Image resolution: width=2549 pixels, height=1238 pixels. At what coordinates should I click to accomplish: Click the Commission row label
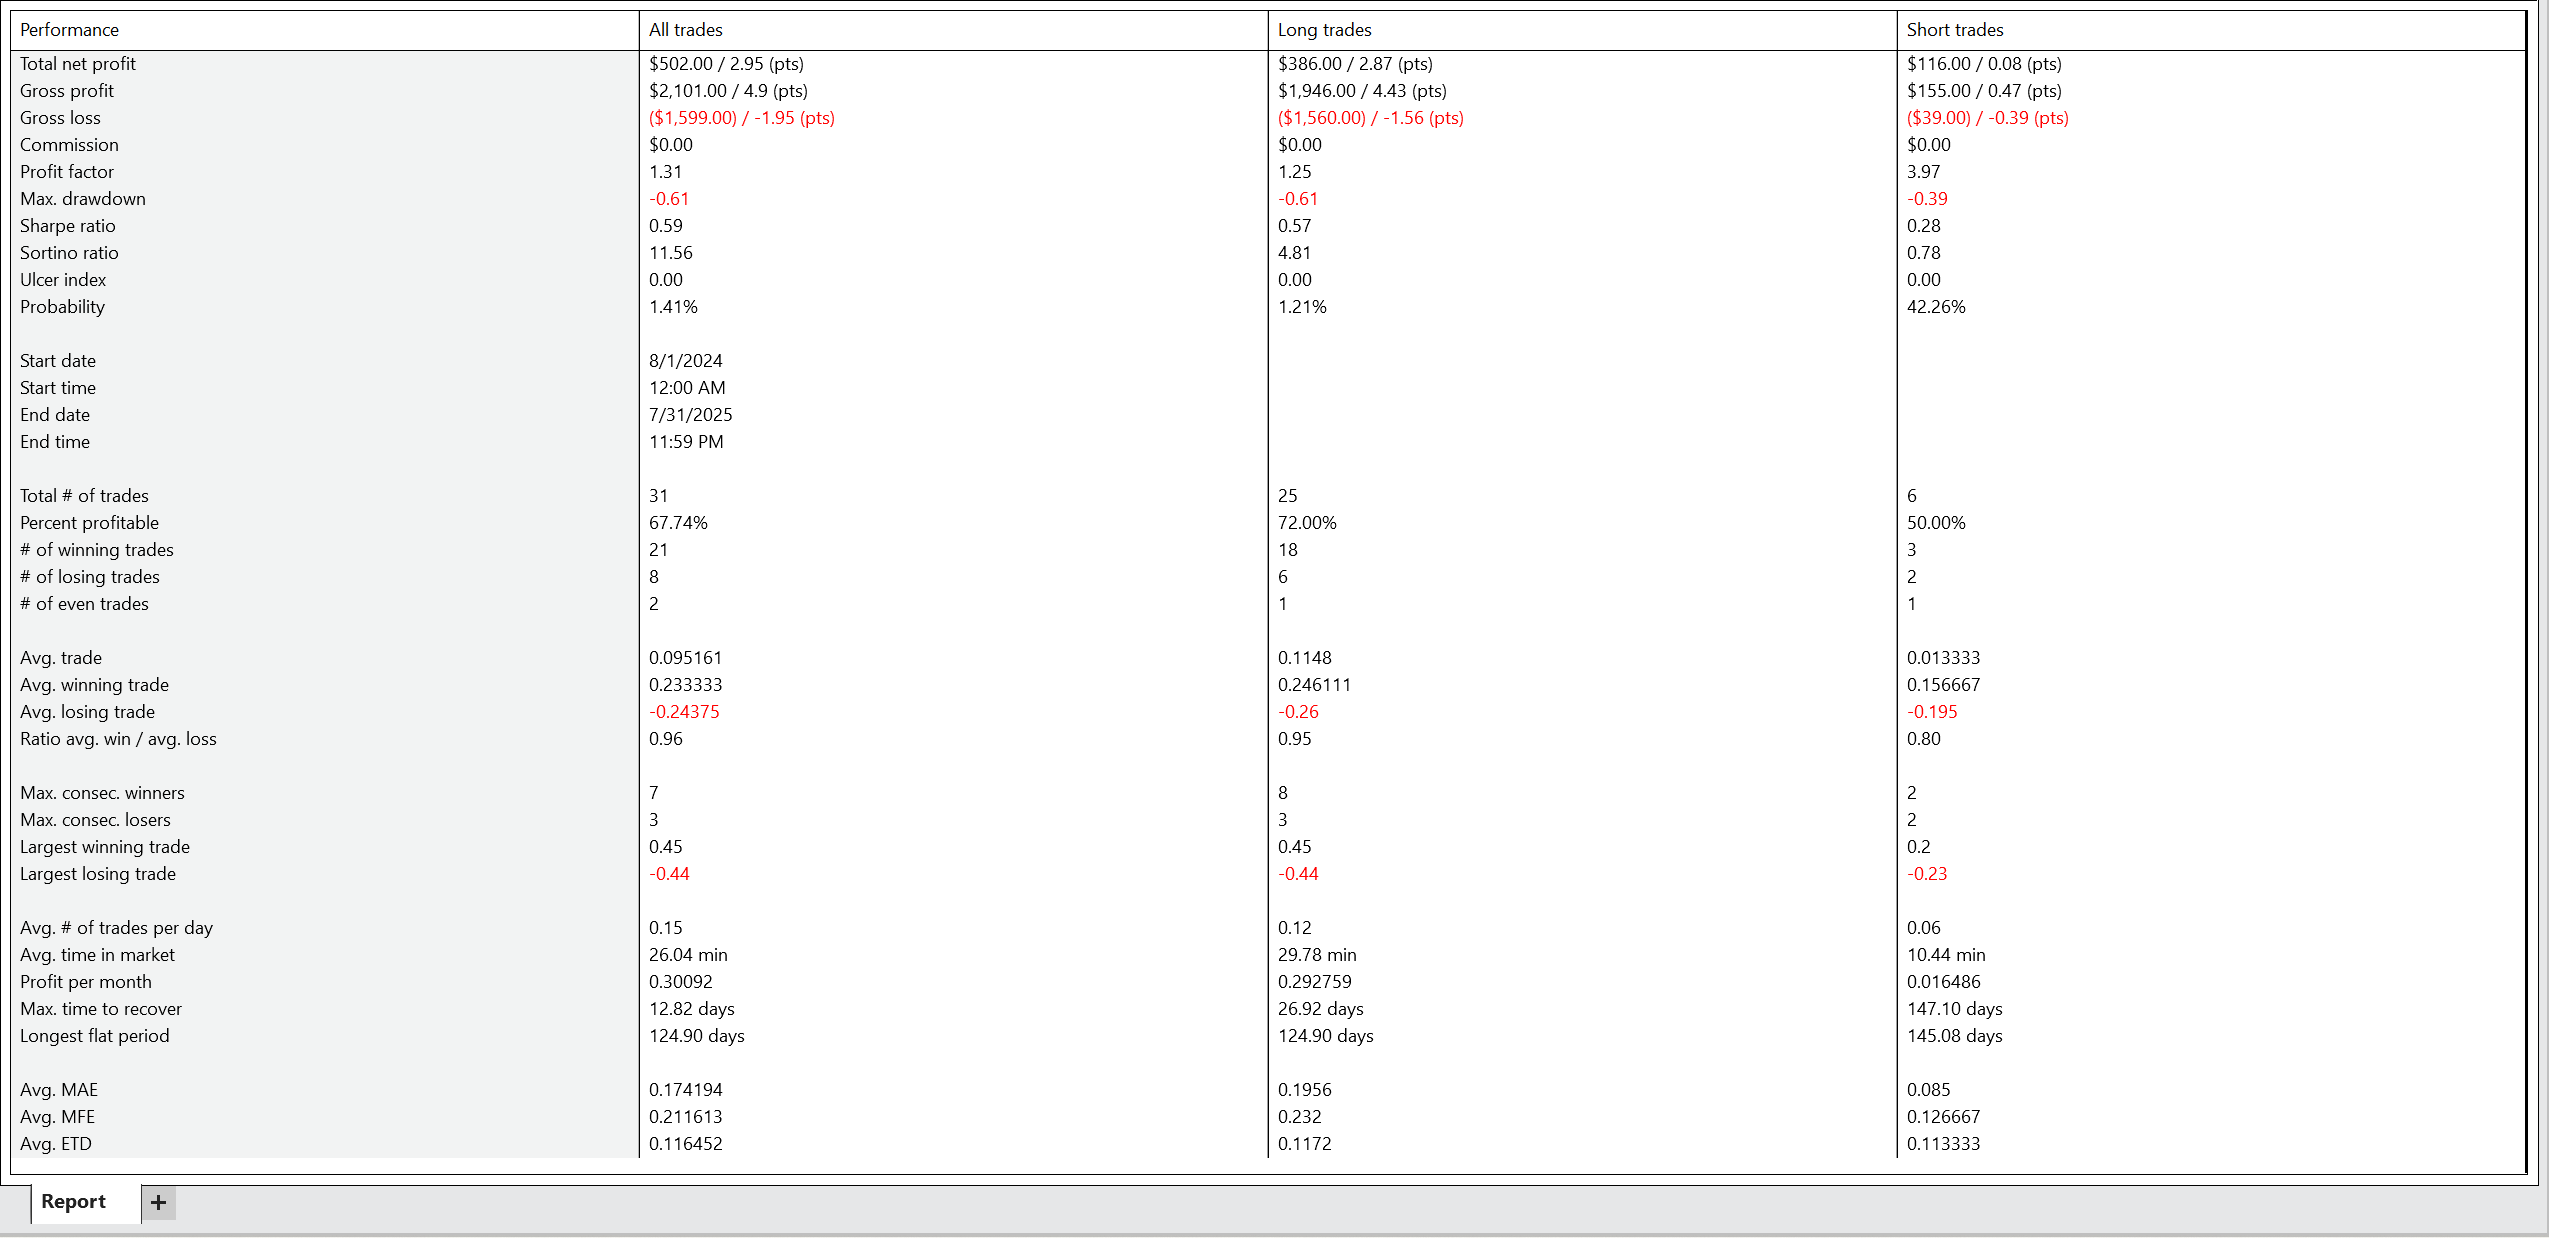pos(69,145)
